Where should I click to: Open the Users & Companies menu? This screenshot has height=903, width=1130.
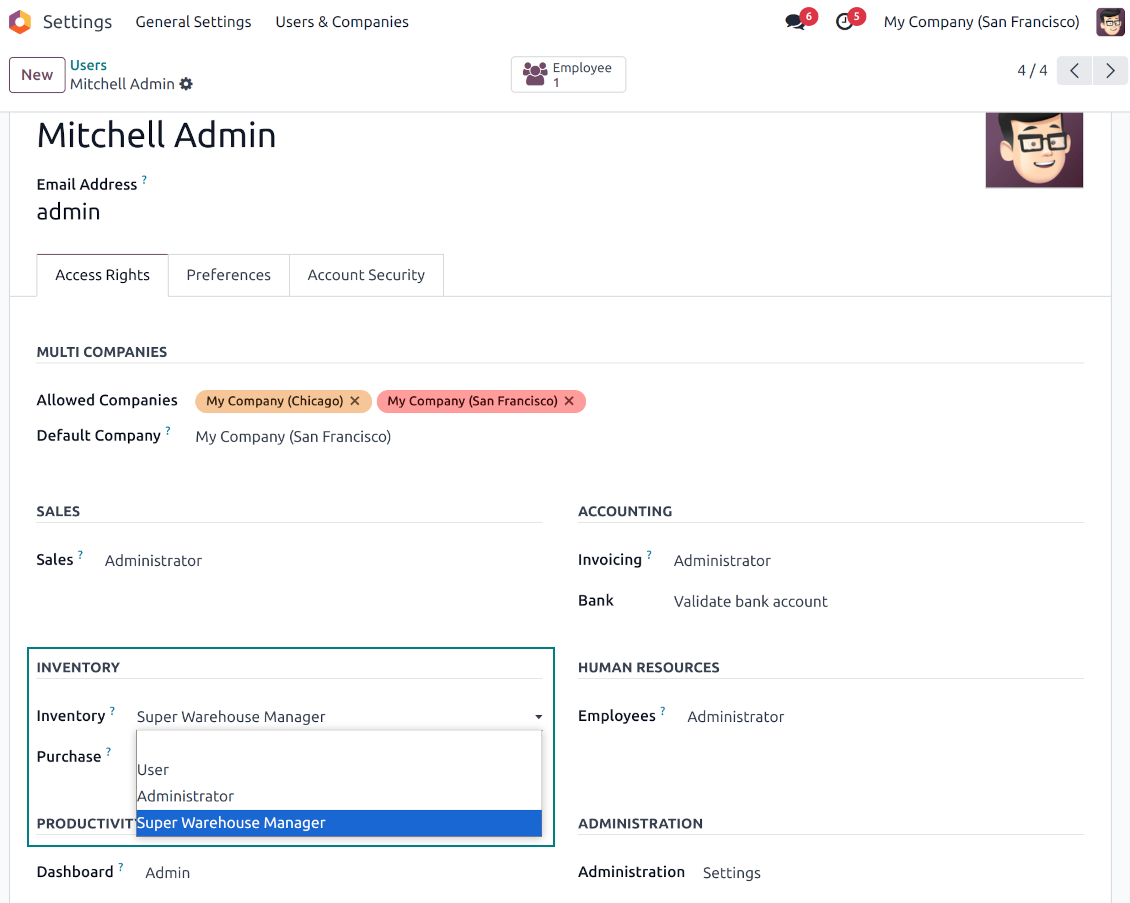[342, 22]
